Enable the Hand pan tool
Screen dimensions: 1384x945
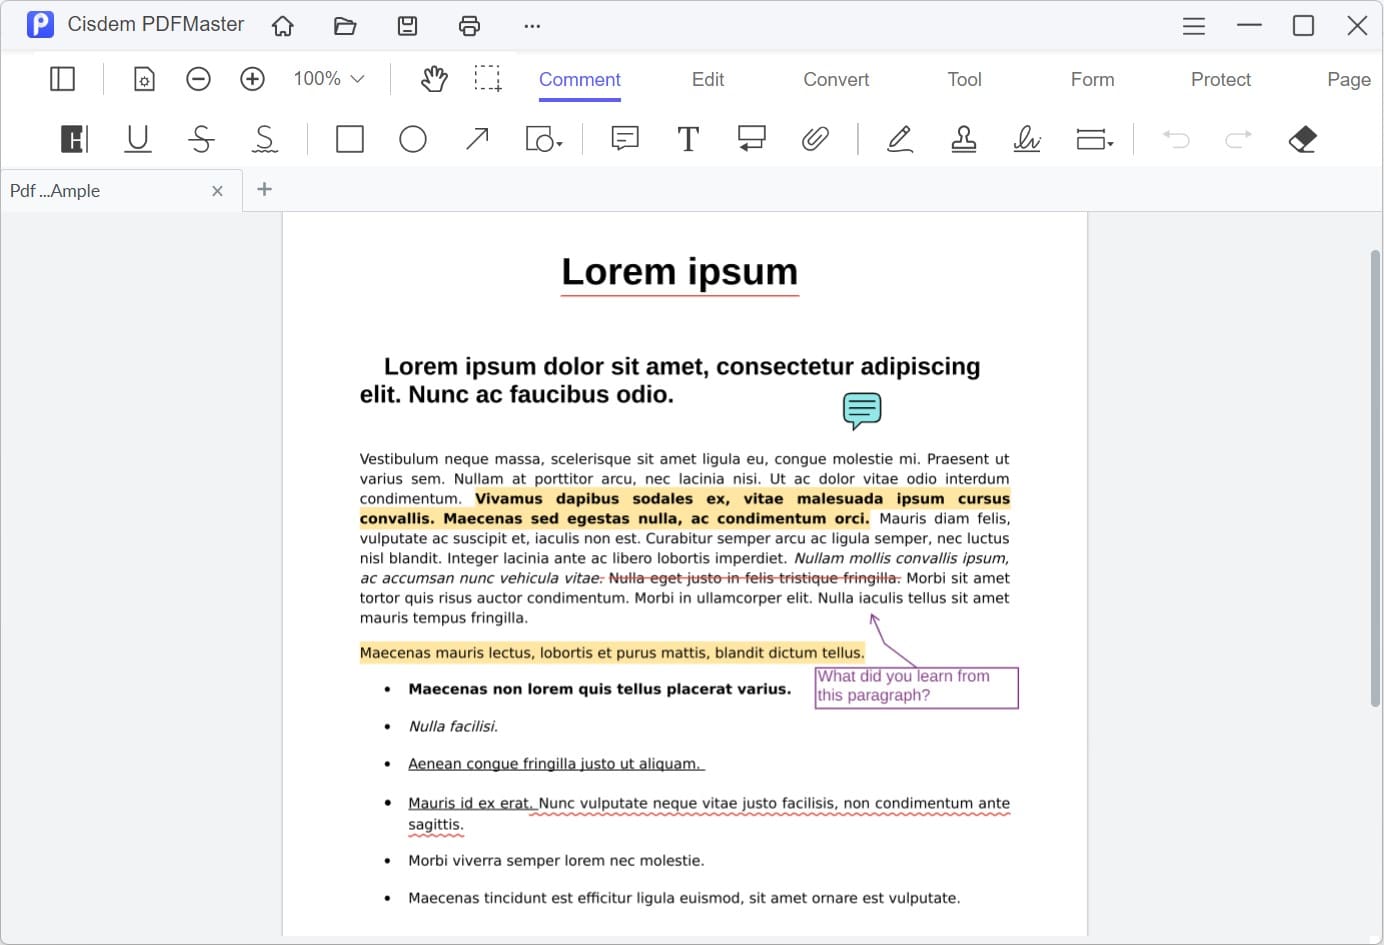point(433,78)
